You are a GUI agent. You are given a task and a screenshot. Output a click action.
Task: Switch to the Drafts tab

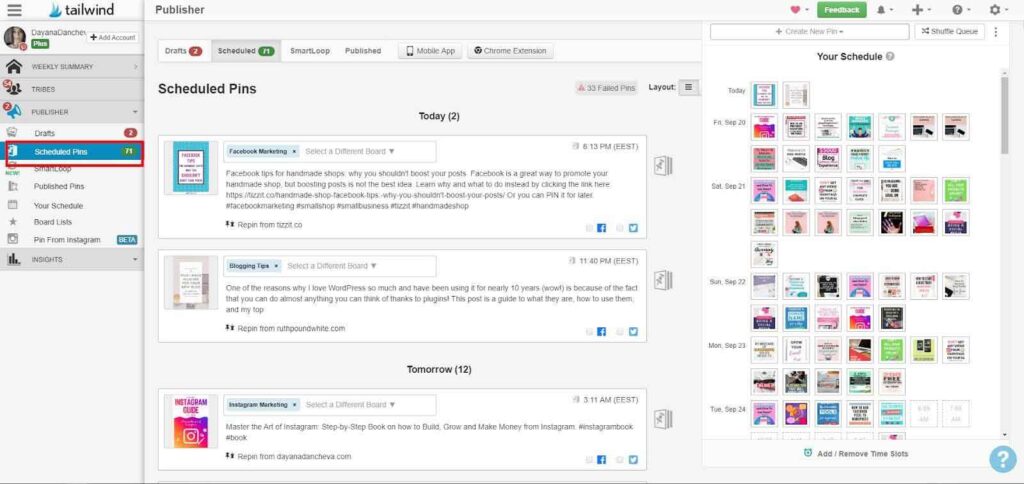click(x=184, y=51)
